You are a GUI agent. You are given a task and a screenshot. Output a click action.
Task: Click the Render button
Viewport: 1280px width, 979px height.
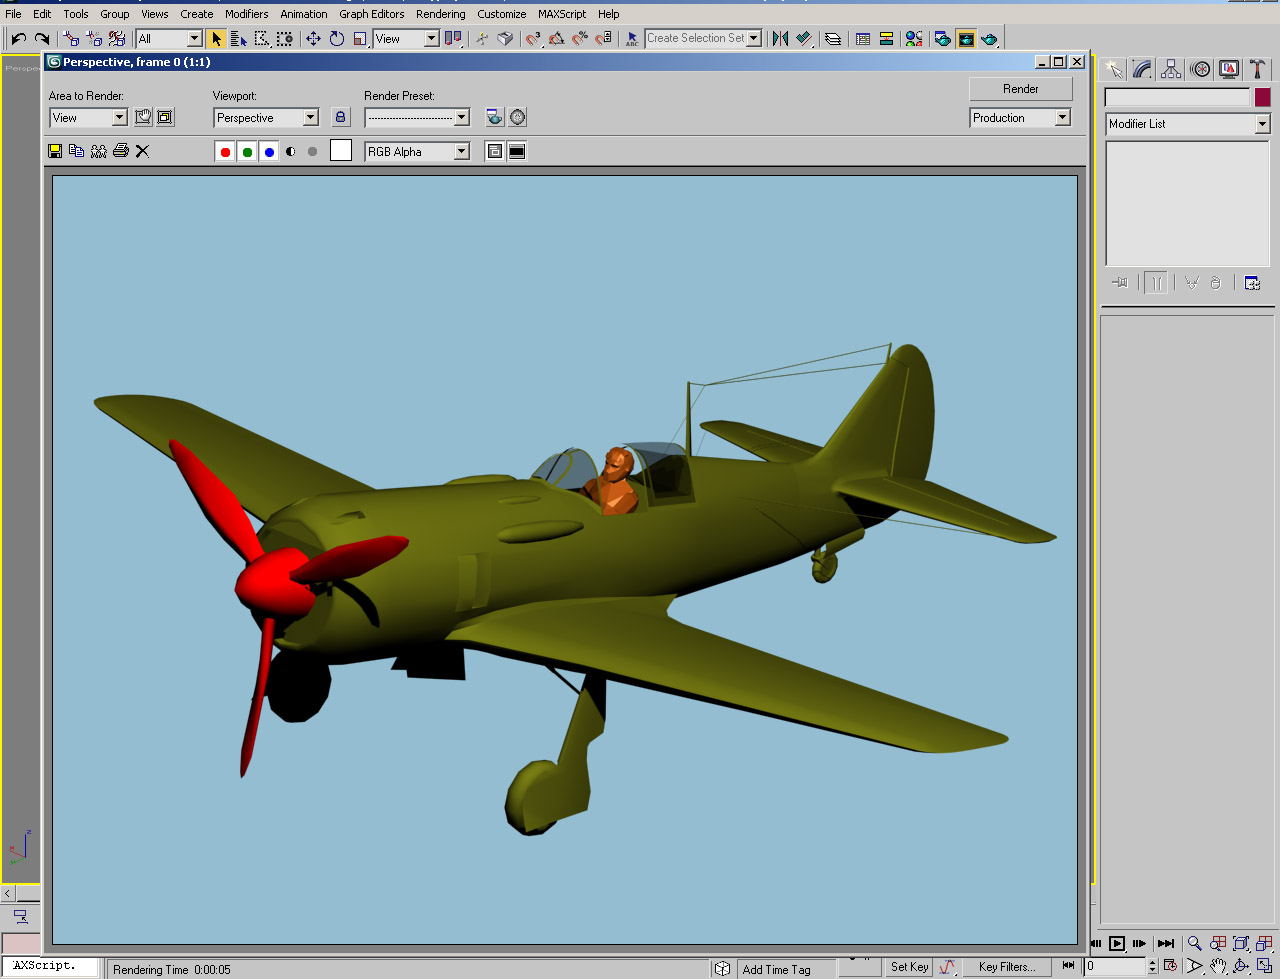point(1020,89)
